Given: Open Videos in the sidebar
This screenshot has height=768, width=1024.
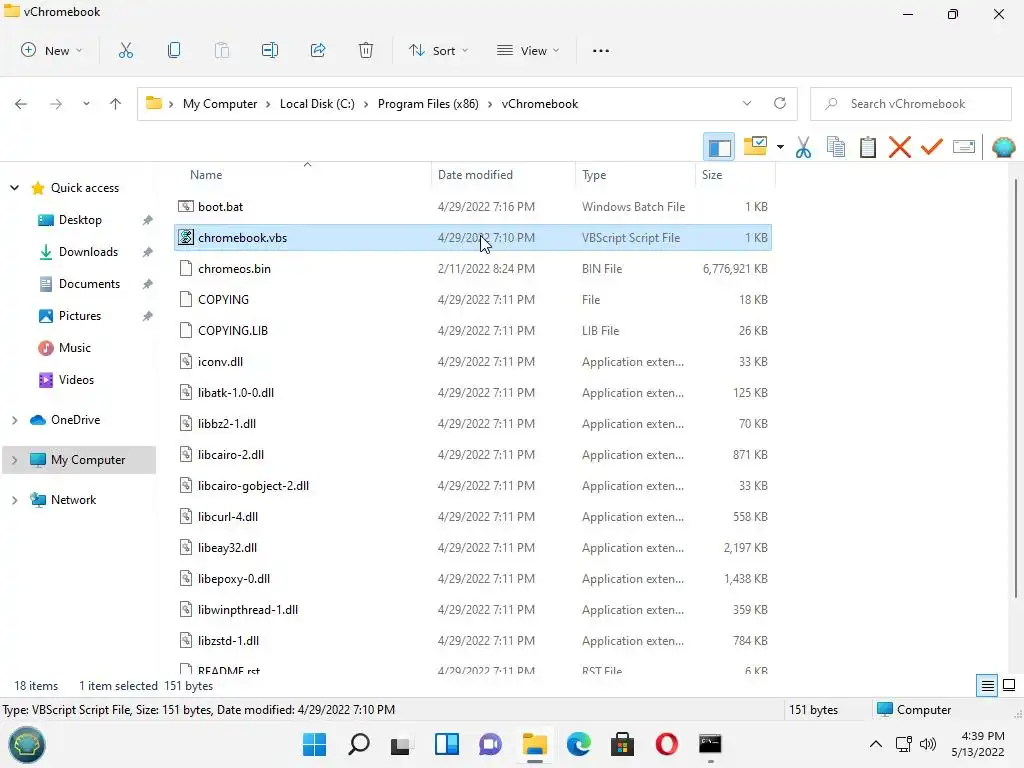Looking at the screenshot, I should [x=76, y=380].
